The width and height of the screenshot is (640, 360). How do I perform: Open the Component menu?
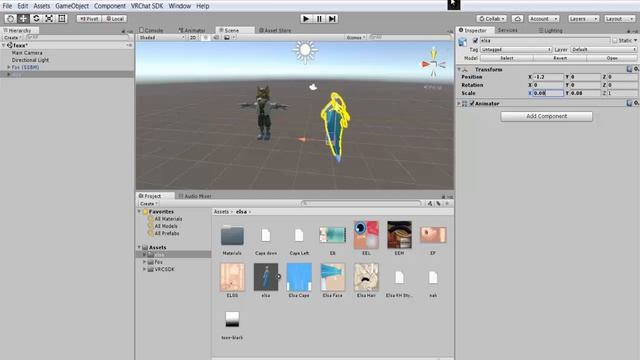click(x=110, y=6)
